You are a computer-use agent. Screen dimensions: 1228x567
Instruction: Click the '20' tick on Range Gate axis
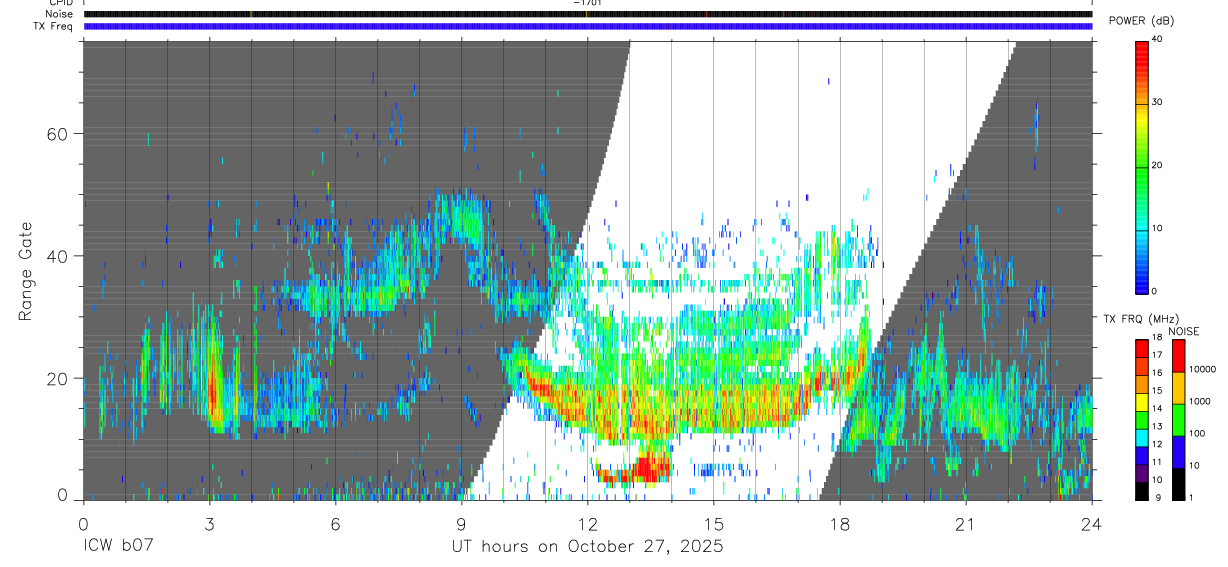point(58,378)
